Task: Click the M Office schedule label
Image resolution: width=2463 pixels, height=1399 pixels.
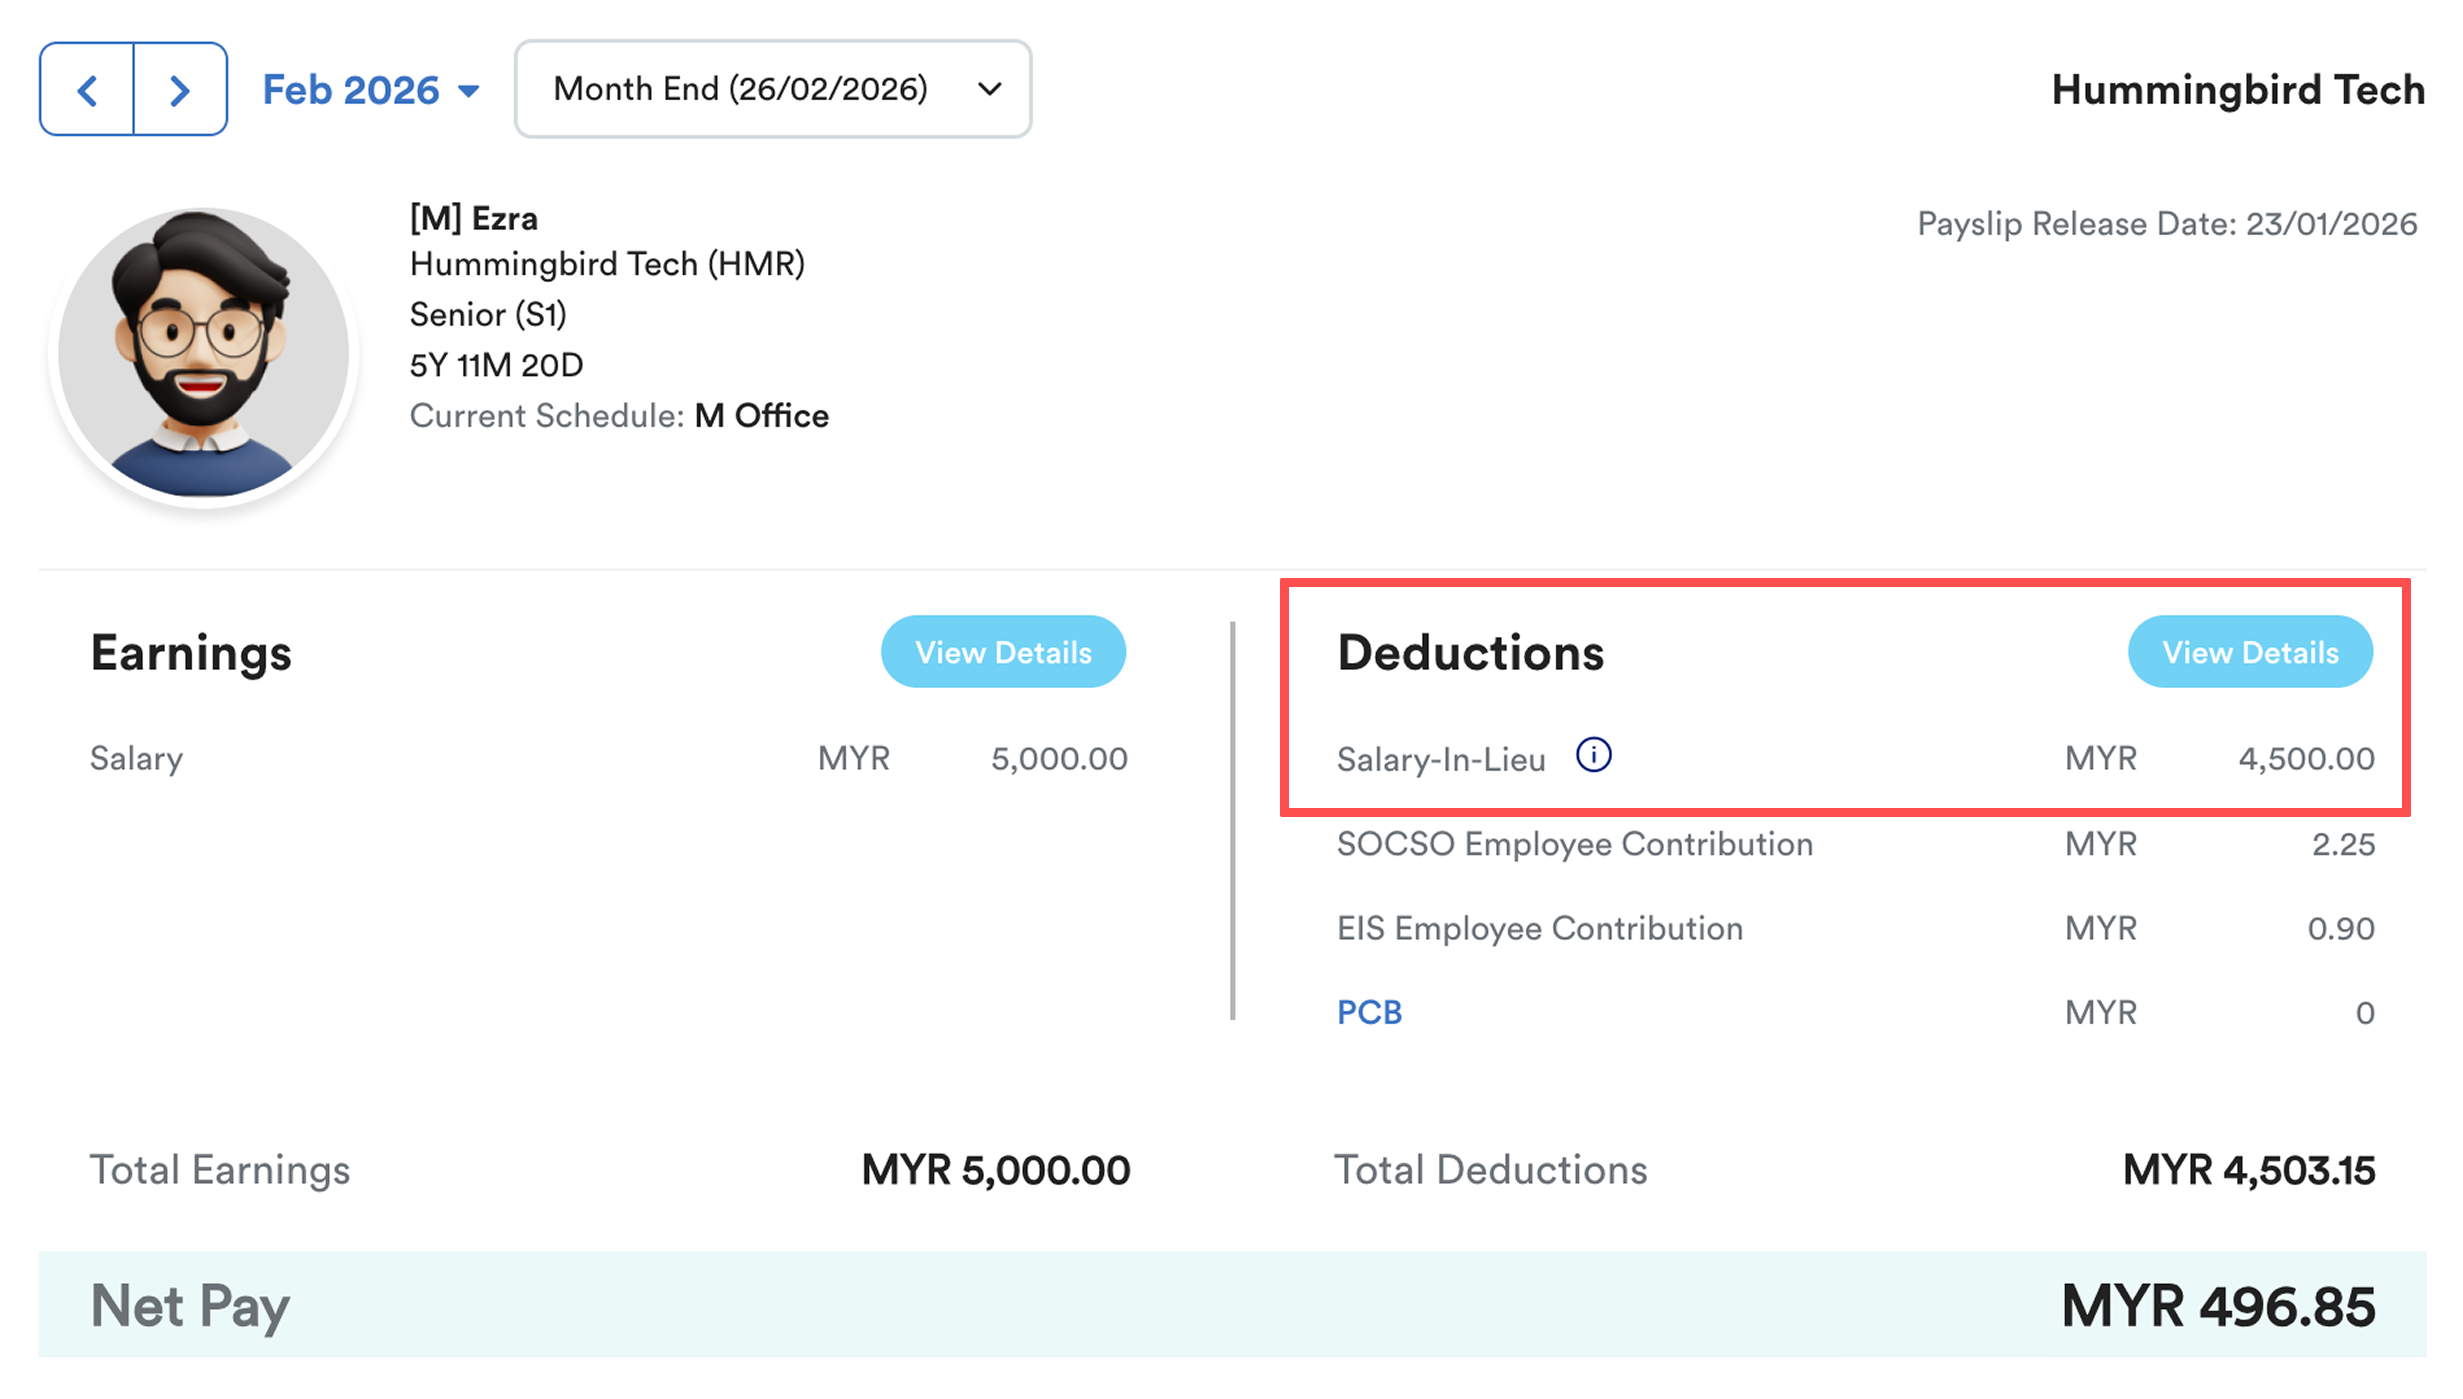Action: tap(761, 416)
